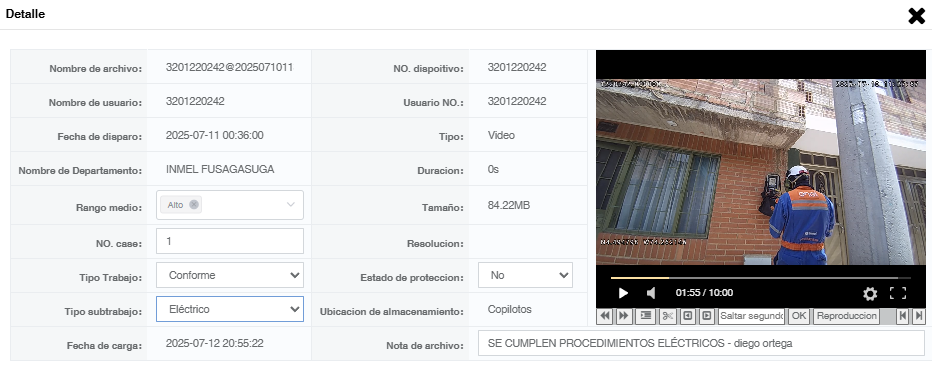The height and width of the screenshot is (367, 932).
Task: Select size value 84.22MB
Action: pos(509,206)
